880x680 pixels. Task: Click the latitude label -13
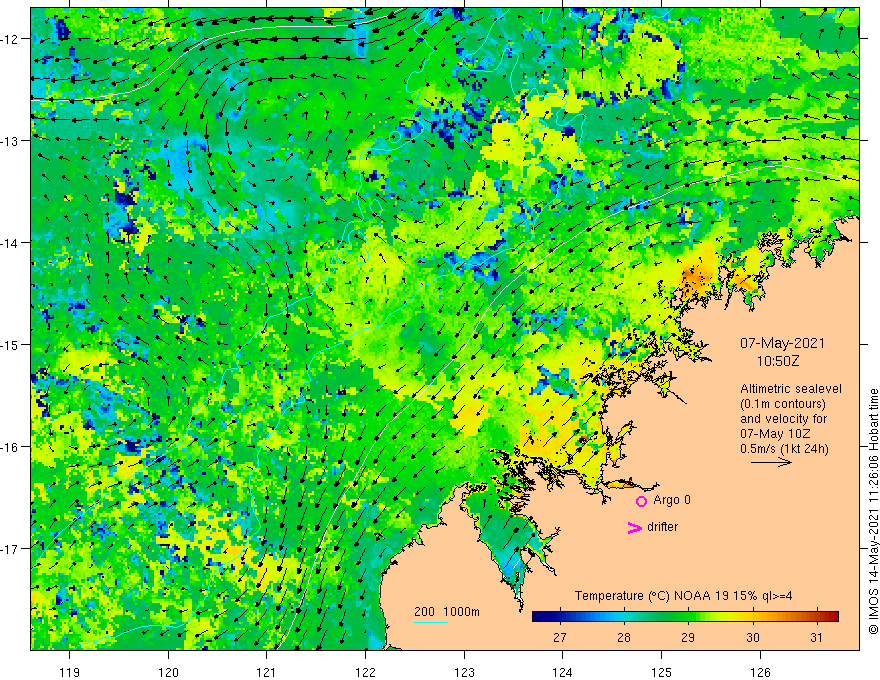pyautogui.click(x=10, y=141)
